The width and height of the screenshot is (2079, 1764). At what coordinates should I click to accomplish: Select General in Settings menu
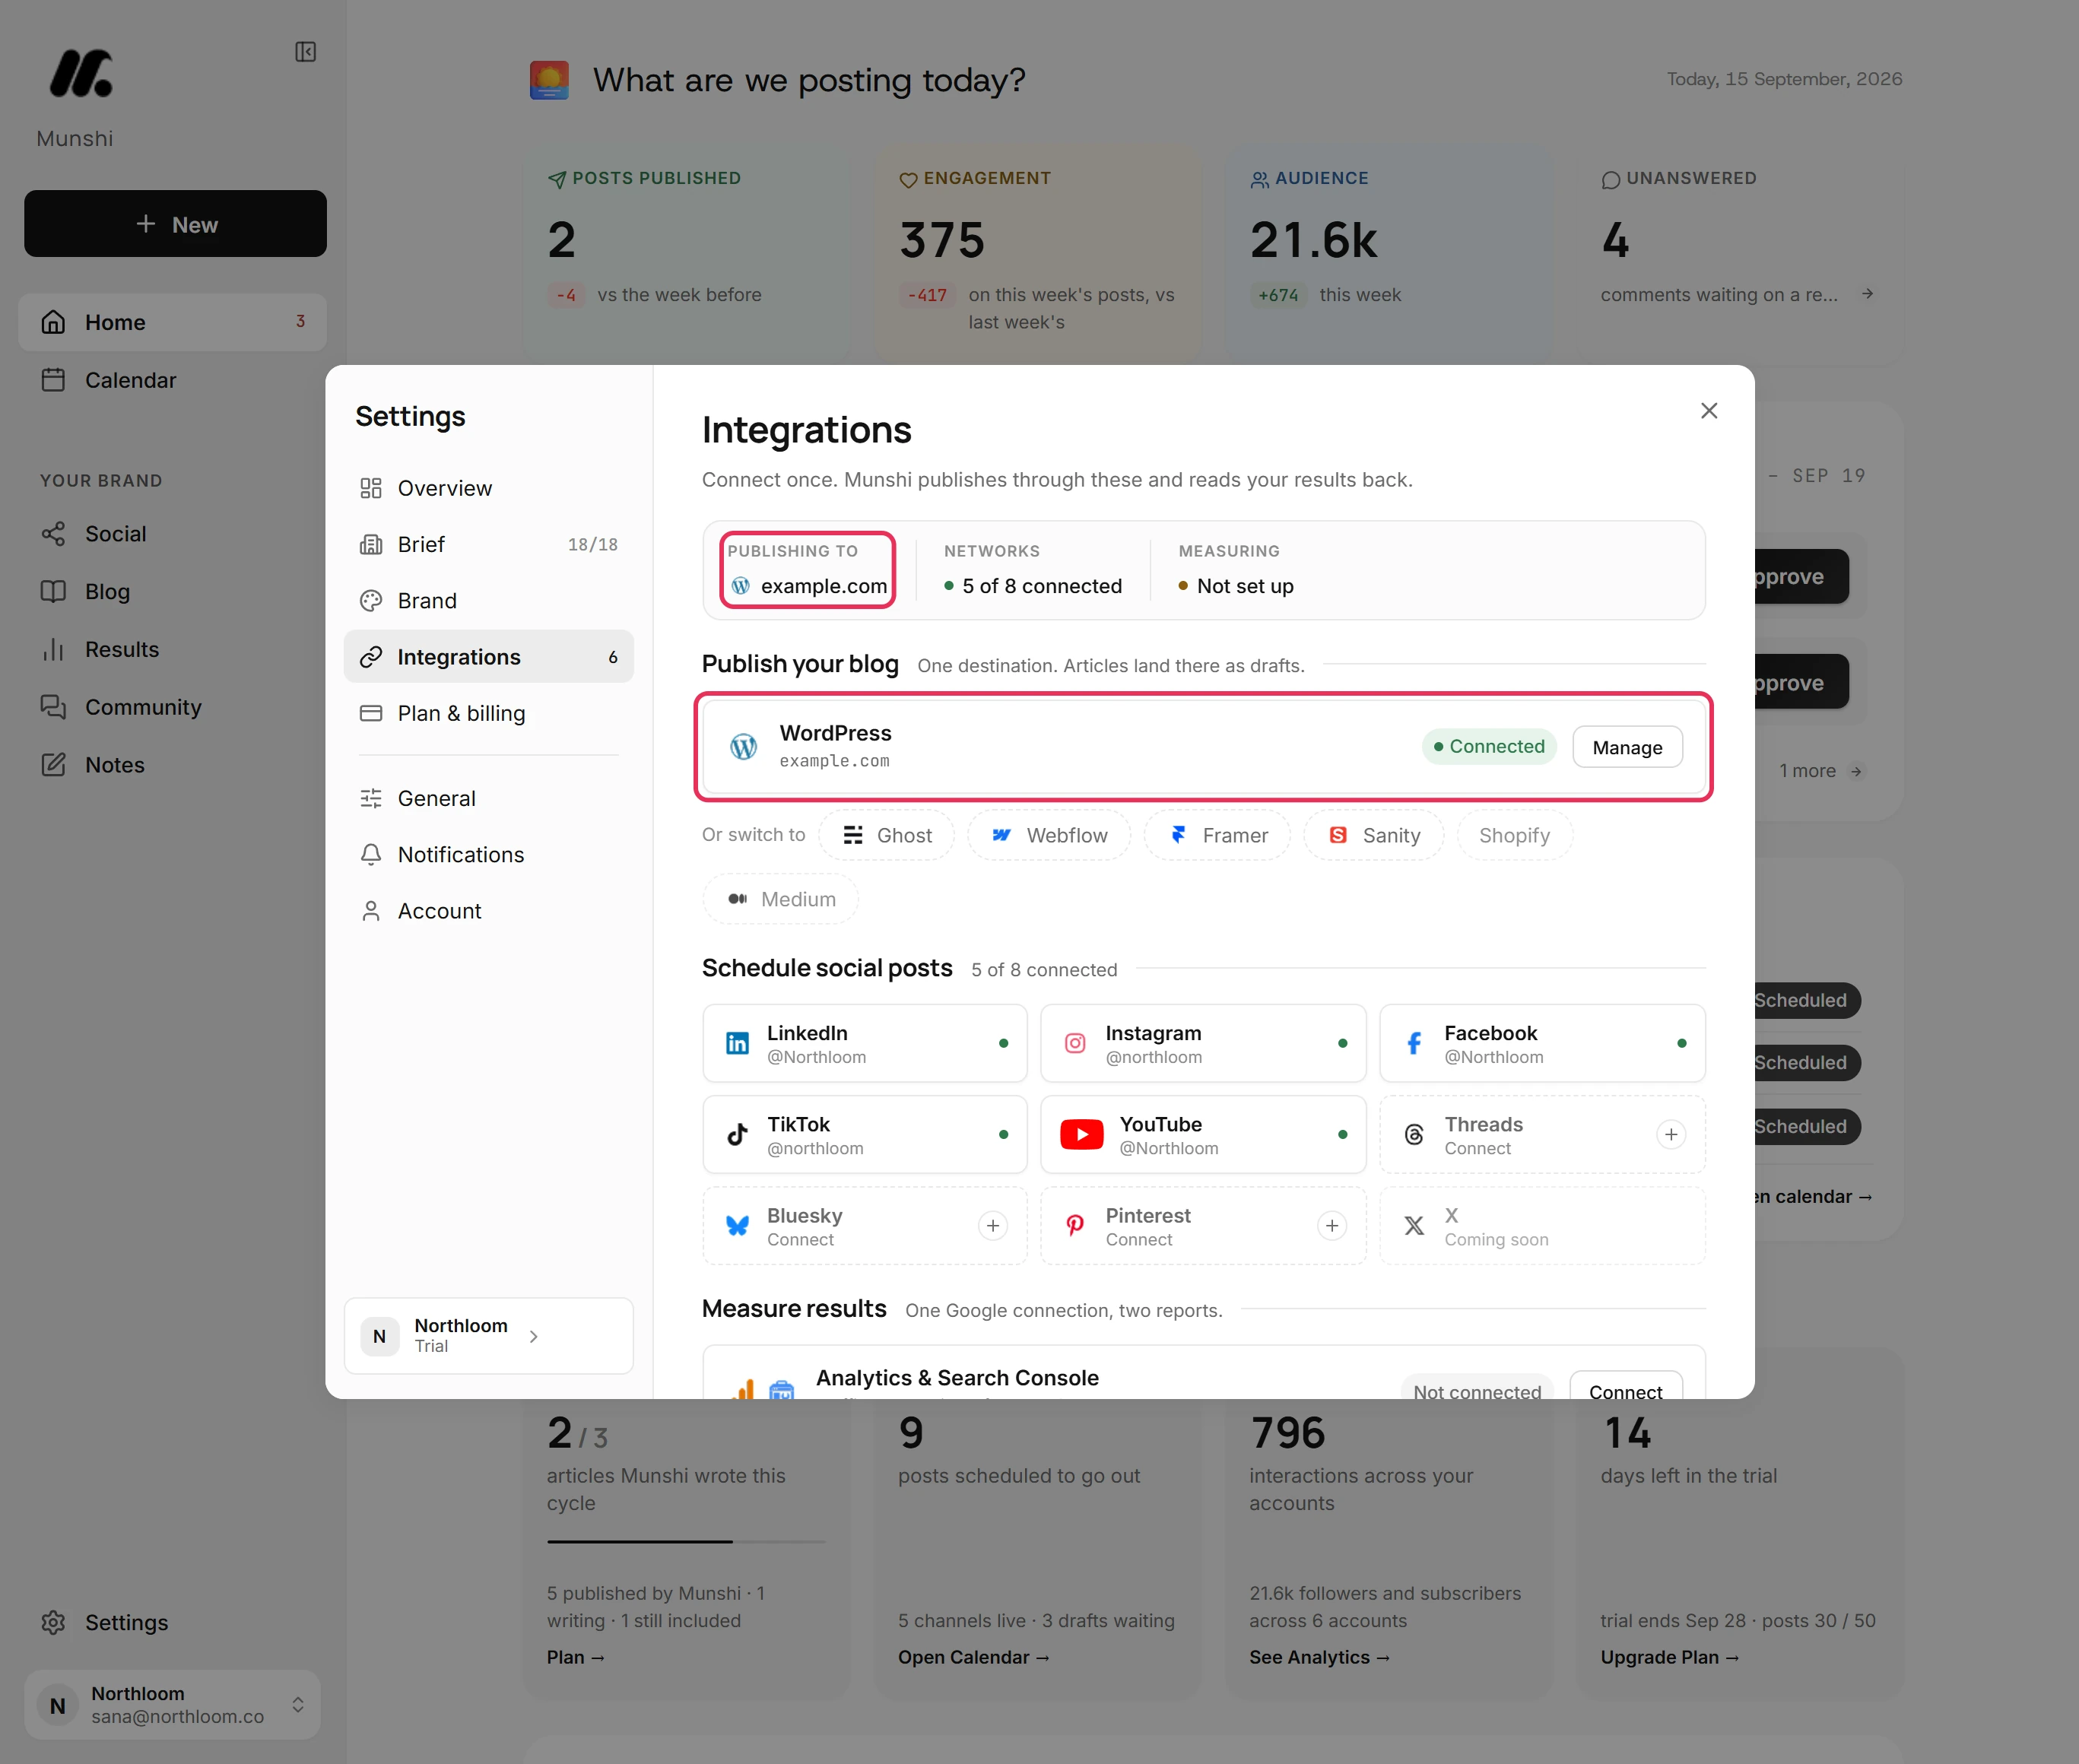(x=488, y=798)
